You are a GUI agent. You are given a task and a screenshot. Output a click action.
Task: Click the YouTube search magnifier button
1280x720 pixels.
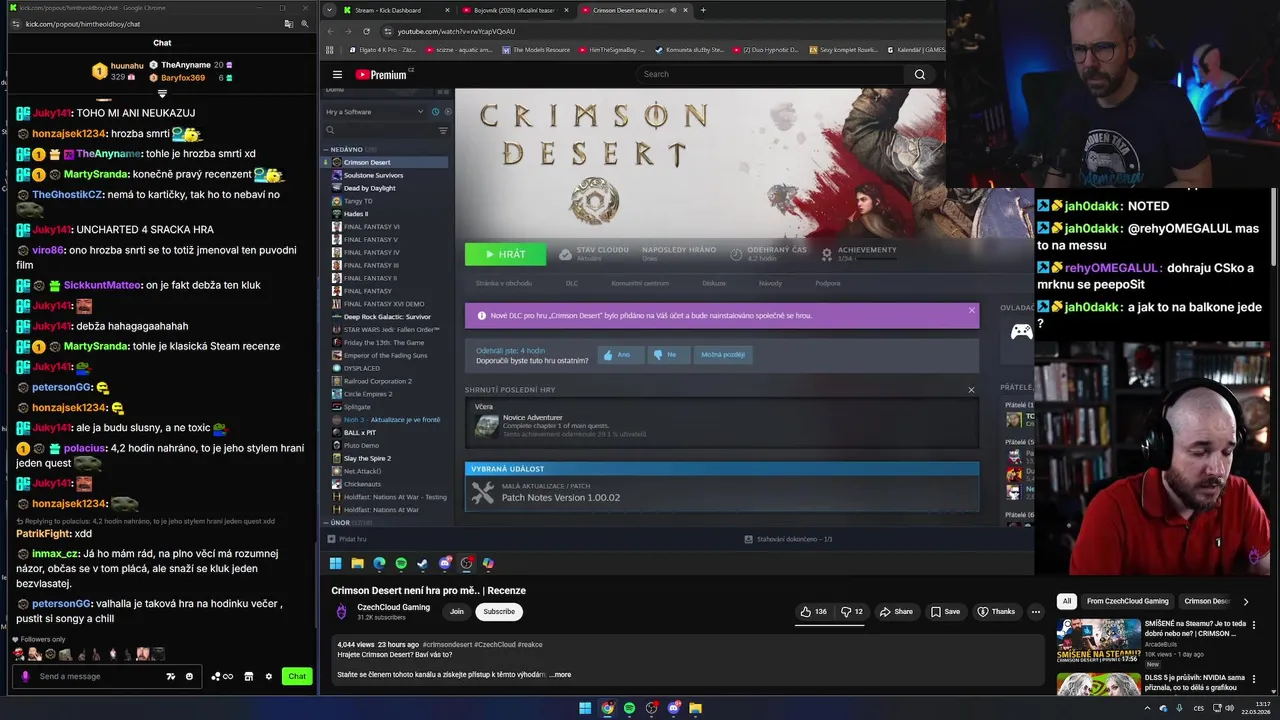[920, 74]
